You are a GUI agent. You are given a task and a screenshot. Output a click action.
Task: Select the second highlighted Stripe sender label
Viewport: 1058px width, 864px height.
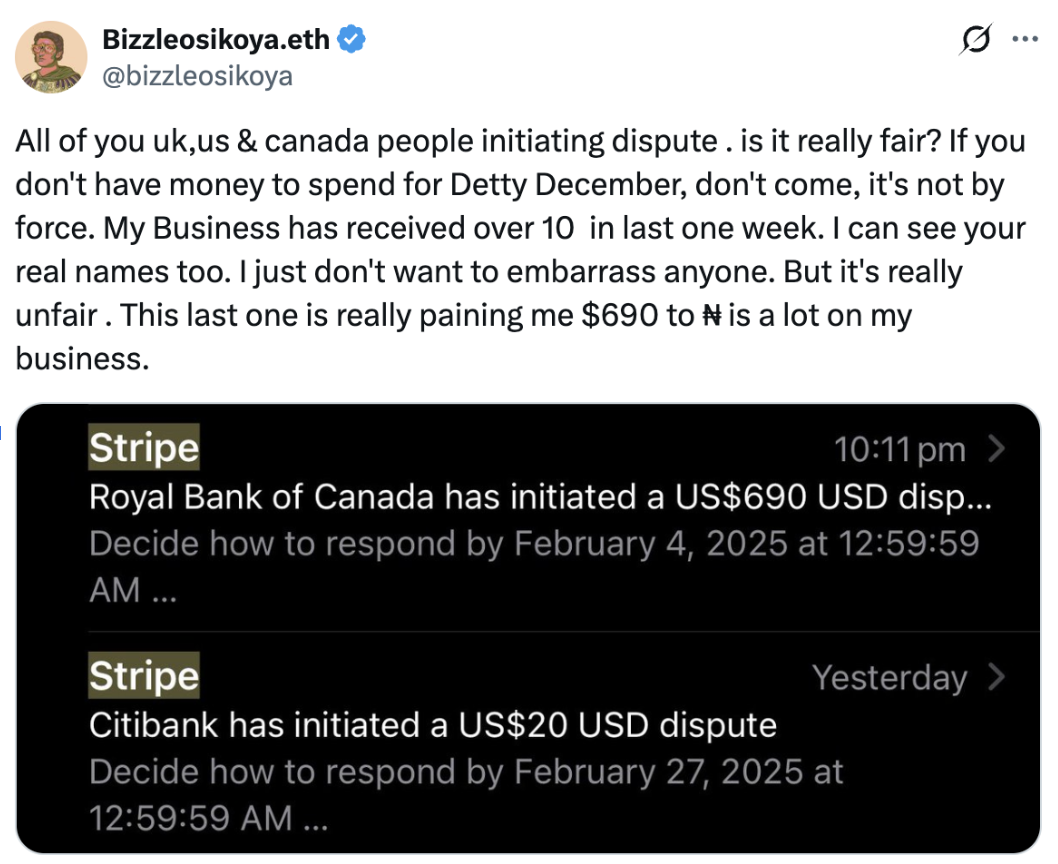(144, 676)
